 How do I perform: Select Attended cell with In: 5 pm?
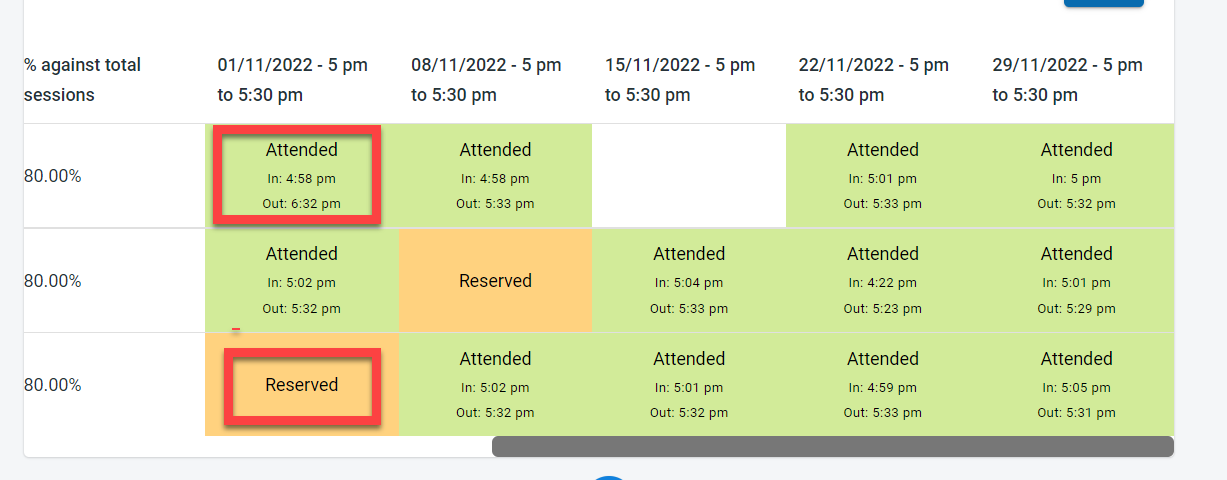click(1076, 175)
